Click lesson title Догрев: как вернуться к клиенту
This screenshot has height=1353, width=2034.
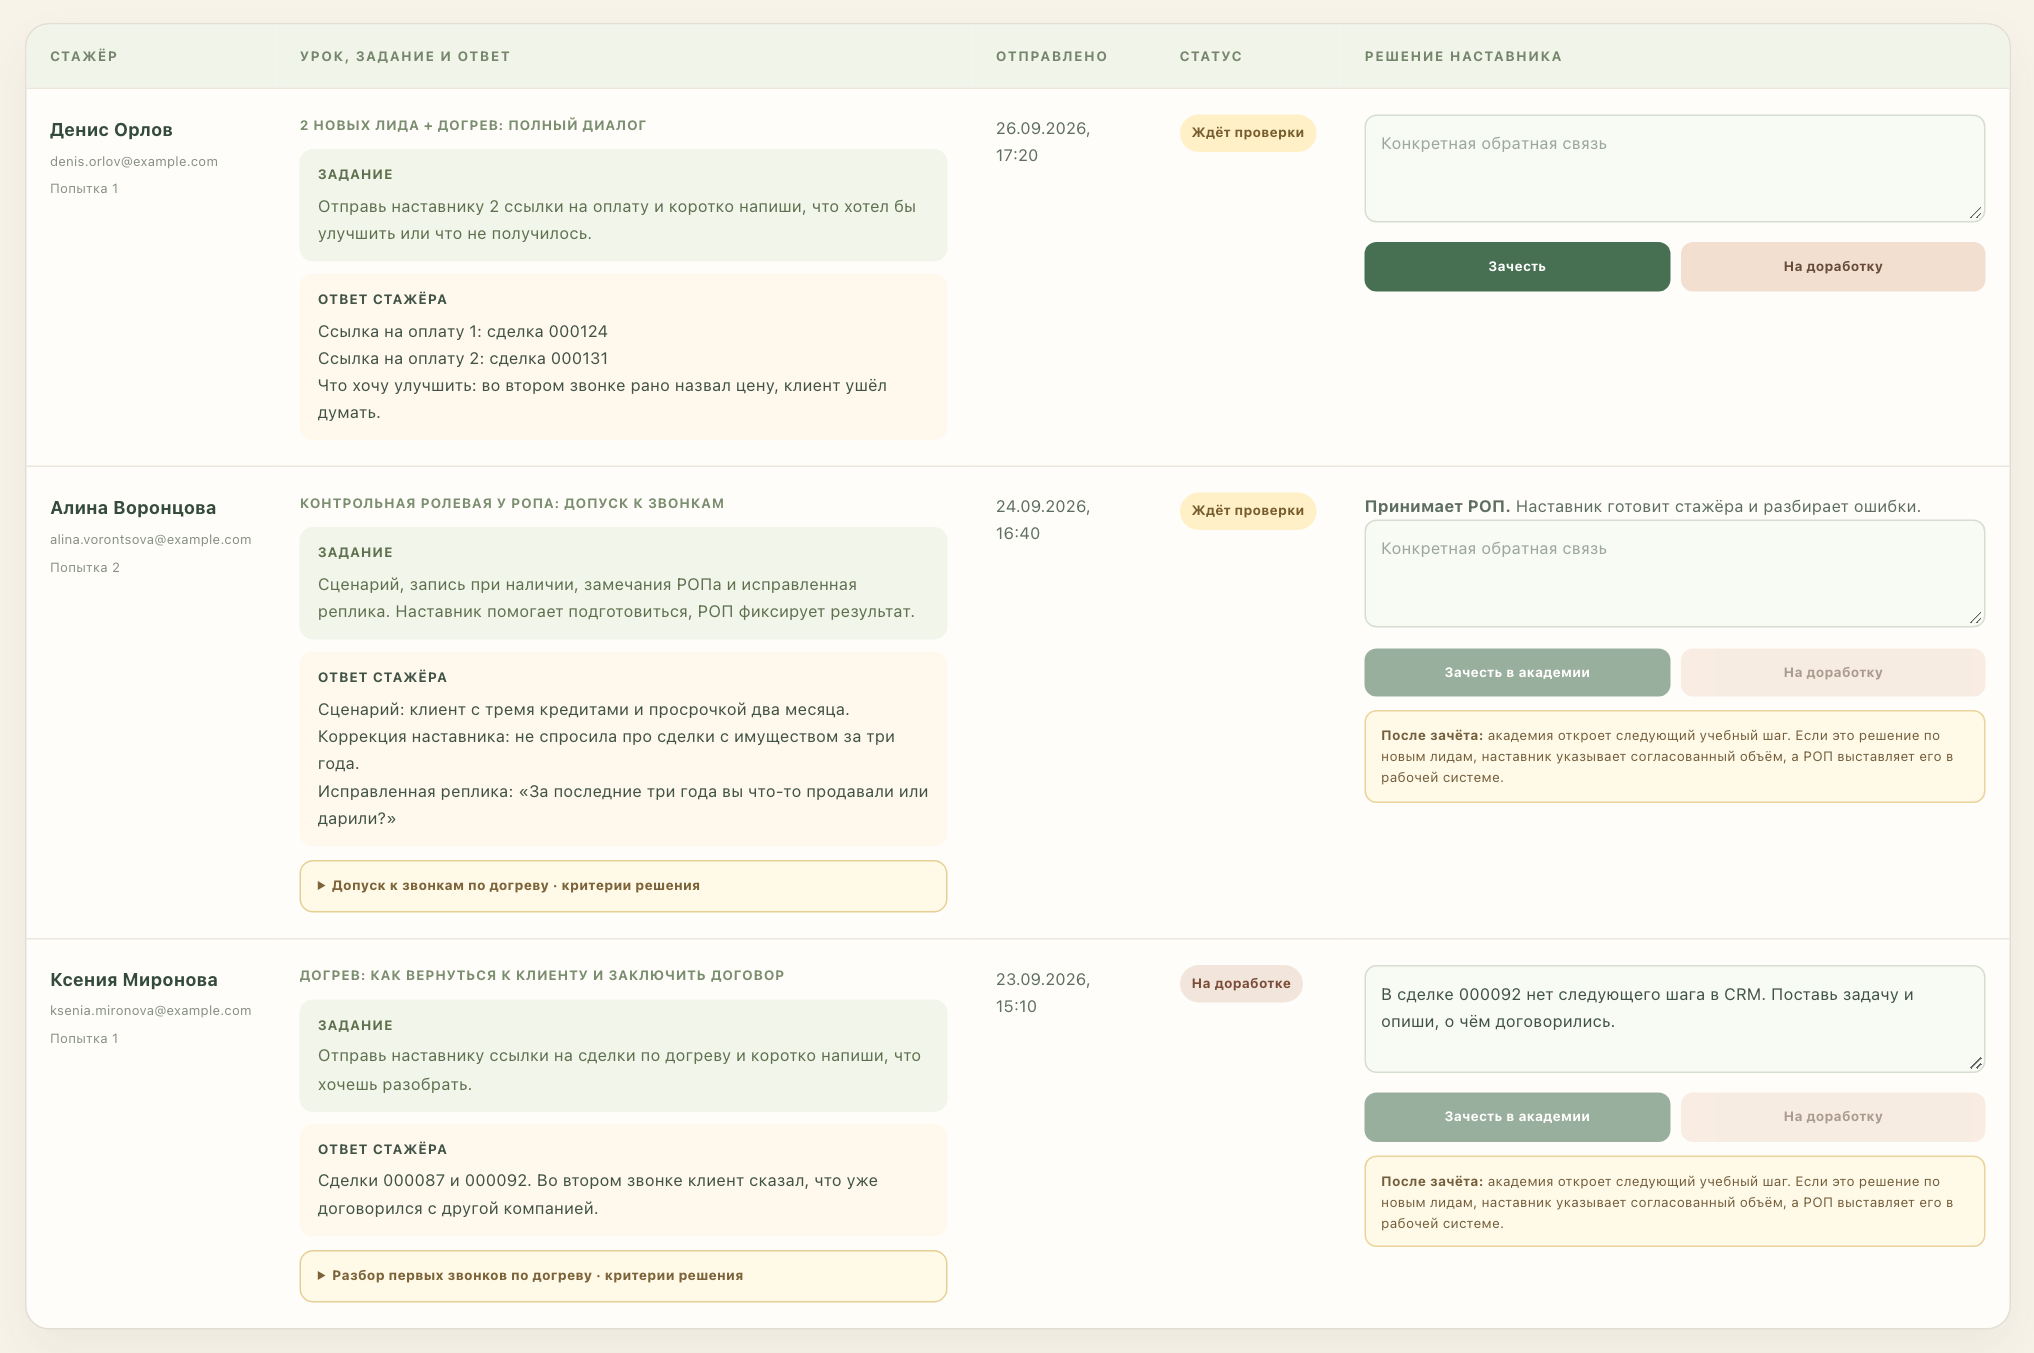pyautogui.click(x=542, y=975)
